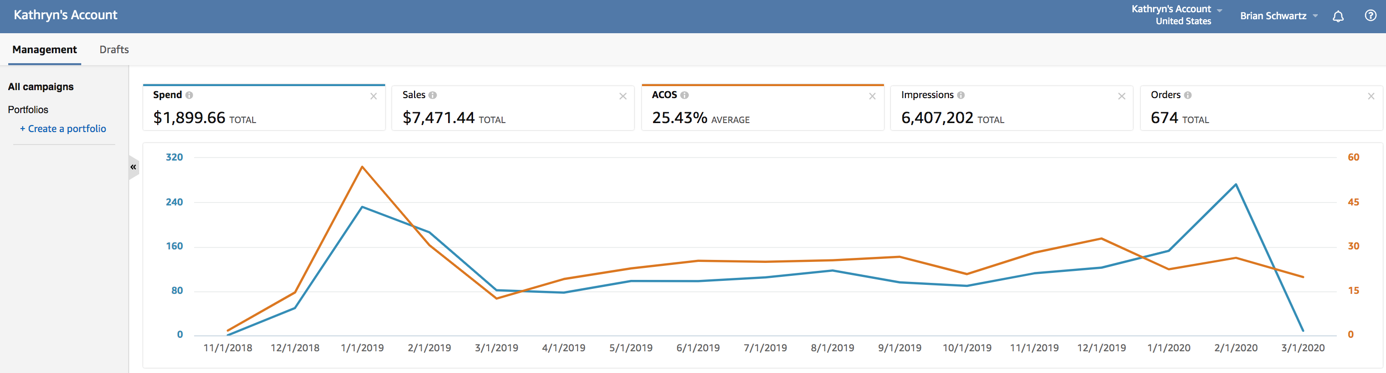Toggle the Sales card to plot it
Screen dimensions: 1386x373
coord(513,108)
